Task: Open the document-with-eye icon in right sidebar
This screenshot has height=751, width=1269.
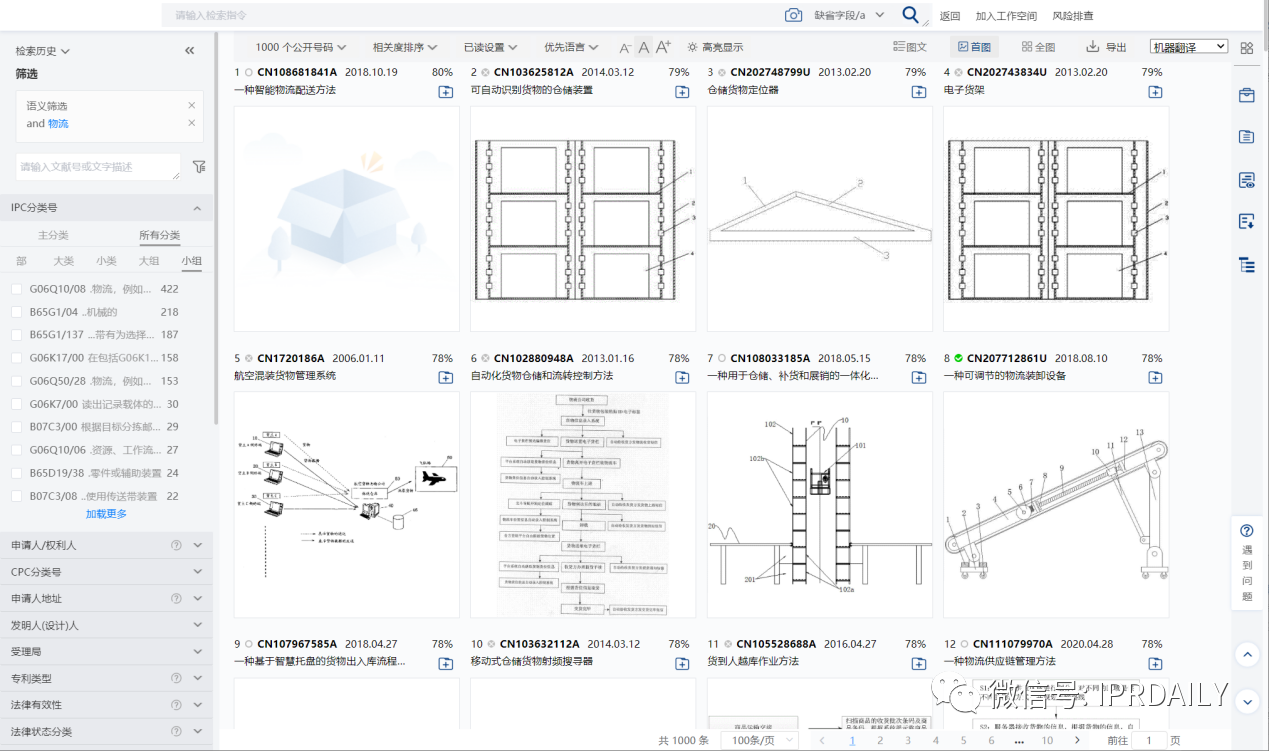Action: click(x=1246, y=180)
